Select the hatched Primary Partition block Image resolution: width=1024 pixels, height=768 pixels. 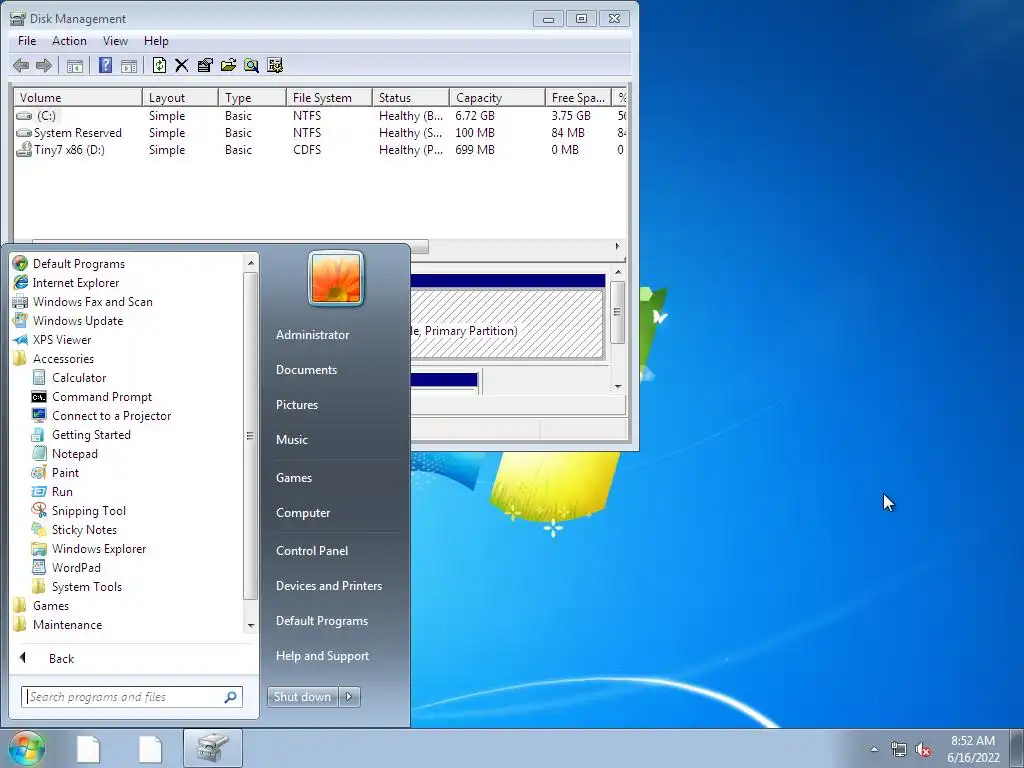507,324
